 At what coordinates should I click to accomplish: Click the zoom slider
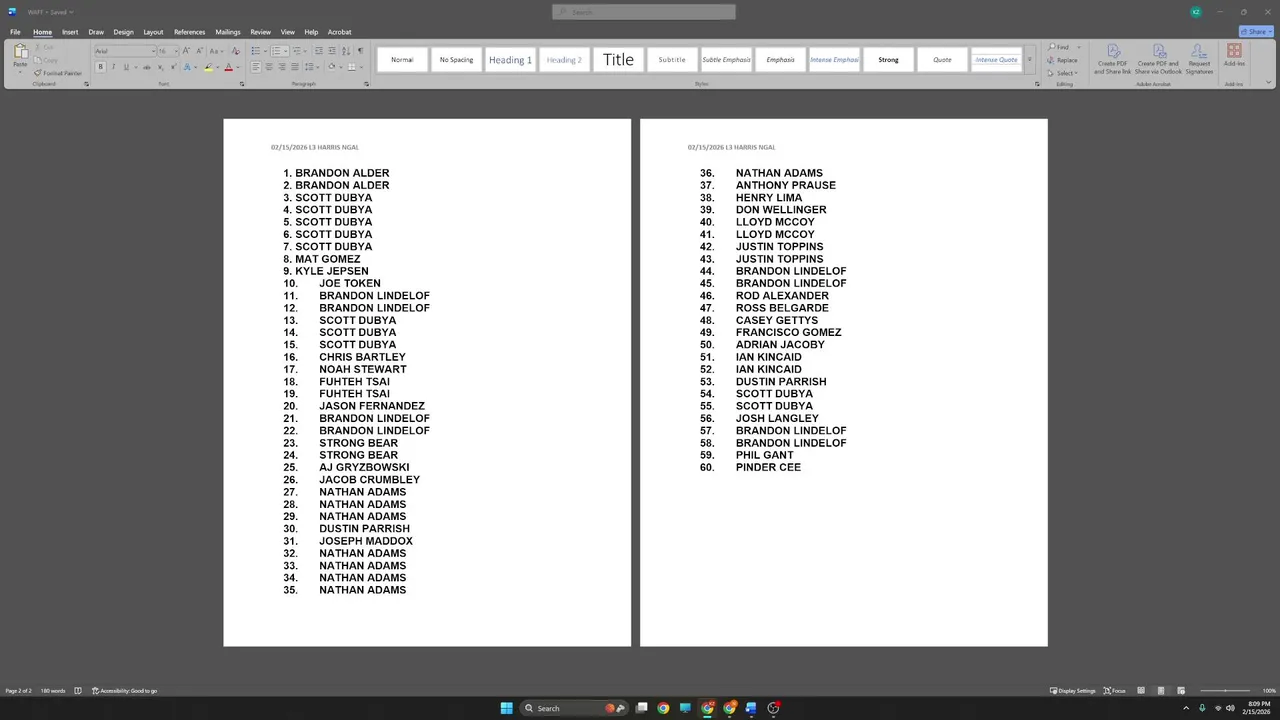(1227, 690)
